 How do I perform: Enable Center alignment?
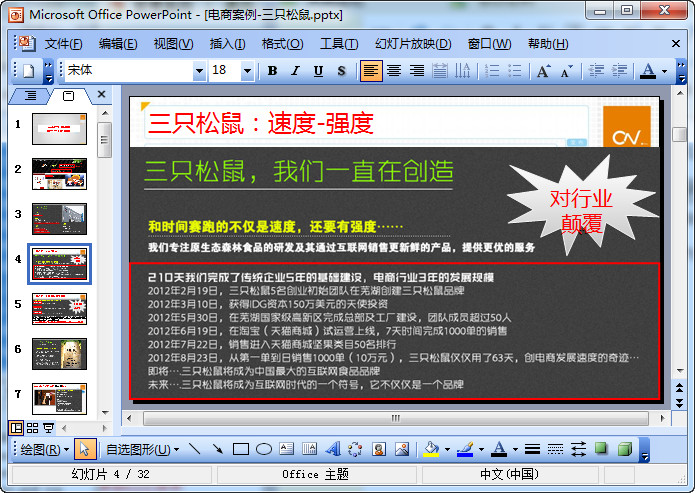point(394,70)
